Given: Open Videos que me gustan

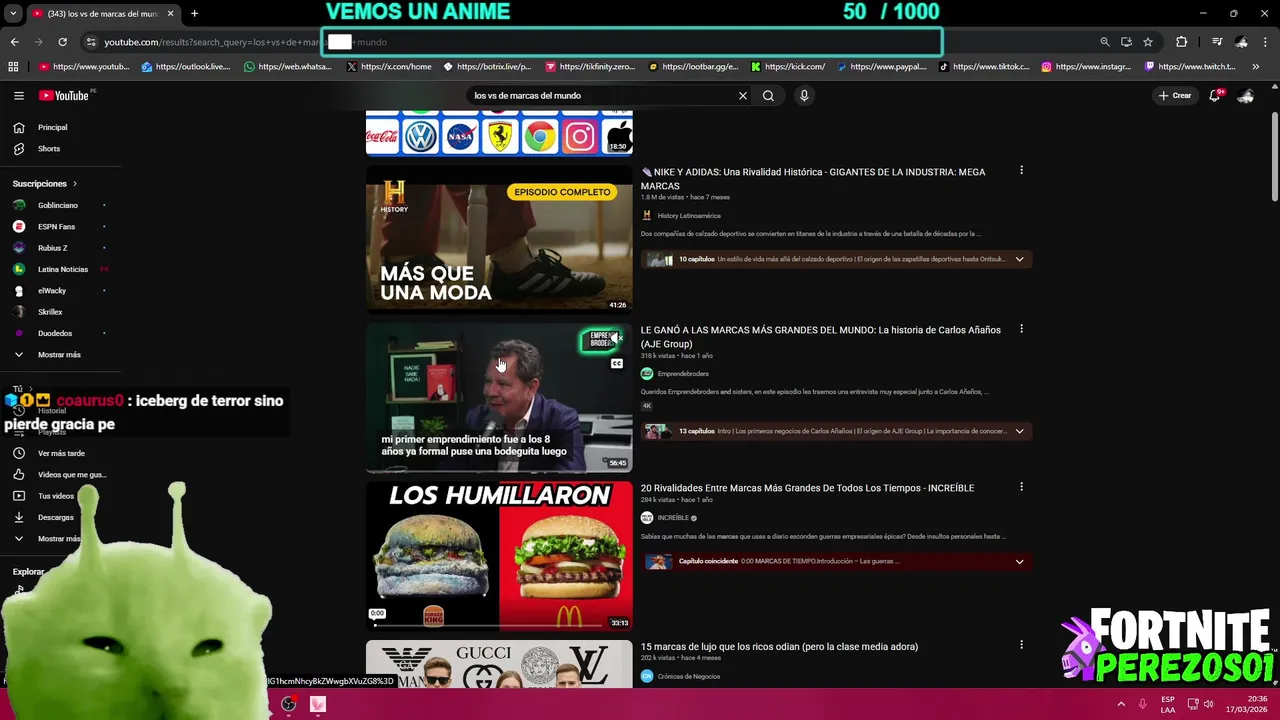Looking at the screenshot, I should point(60,475).
